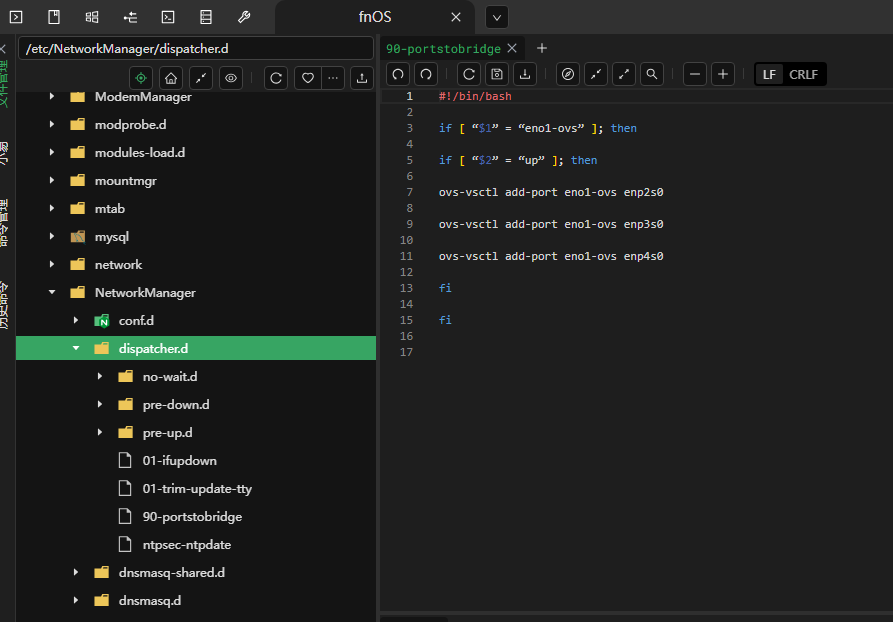This screenshot has height=622, width=893.
Task: Select the dnsmasq-shared.d folder
Action: click(171, 572)
